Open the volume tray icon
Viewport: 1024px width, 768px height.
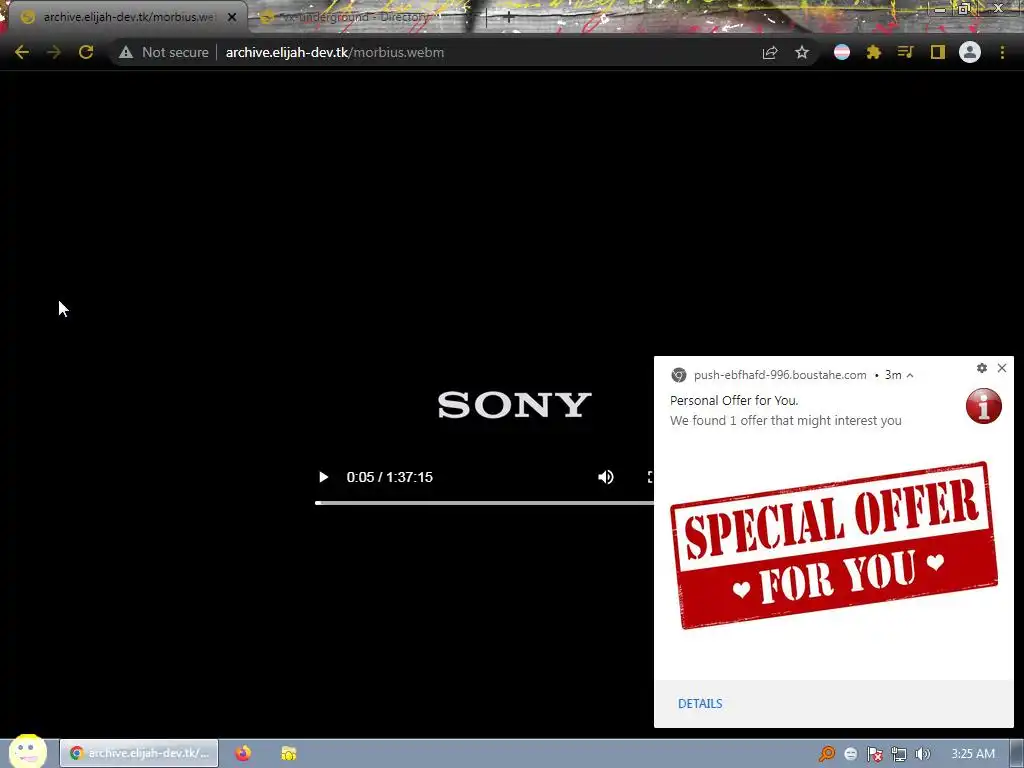pyautogui.click(x=922, y=754)
